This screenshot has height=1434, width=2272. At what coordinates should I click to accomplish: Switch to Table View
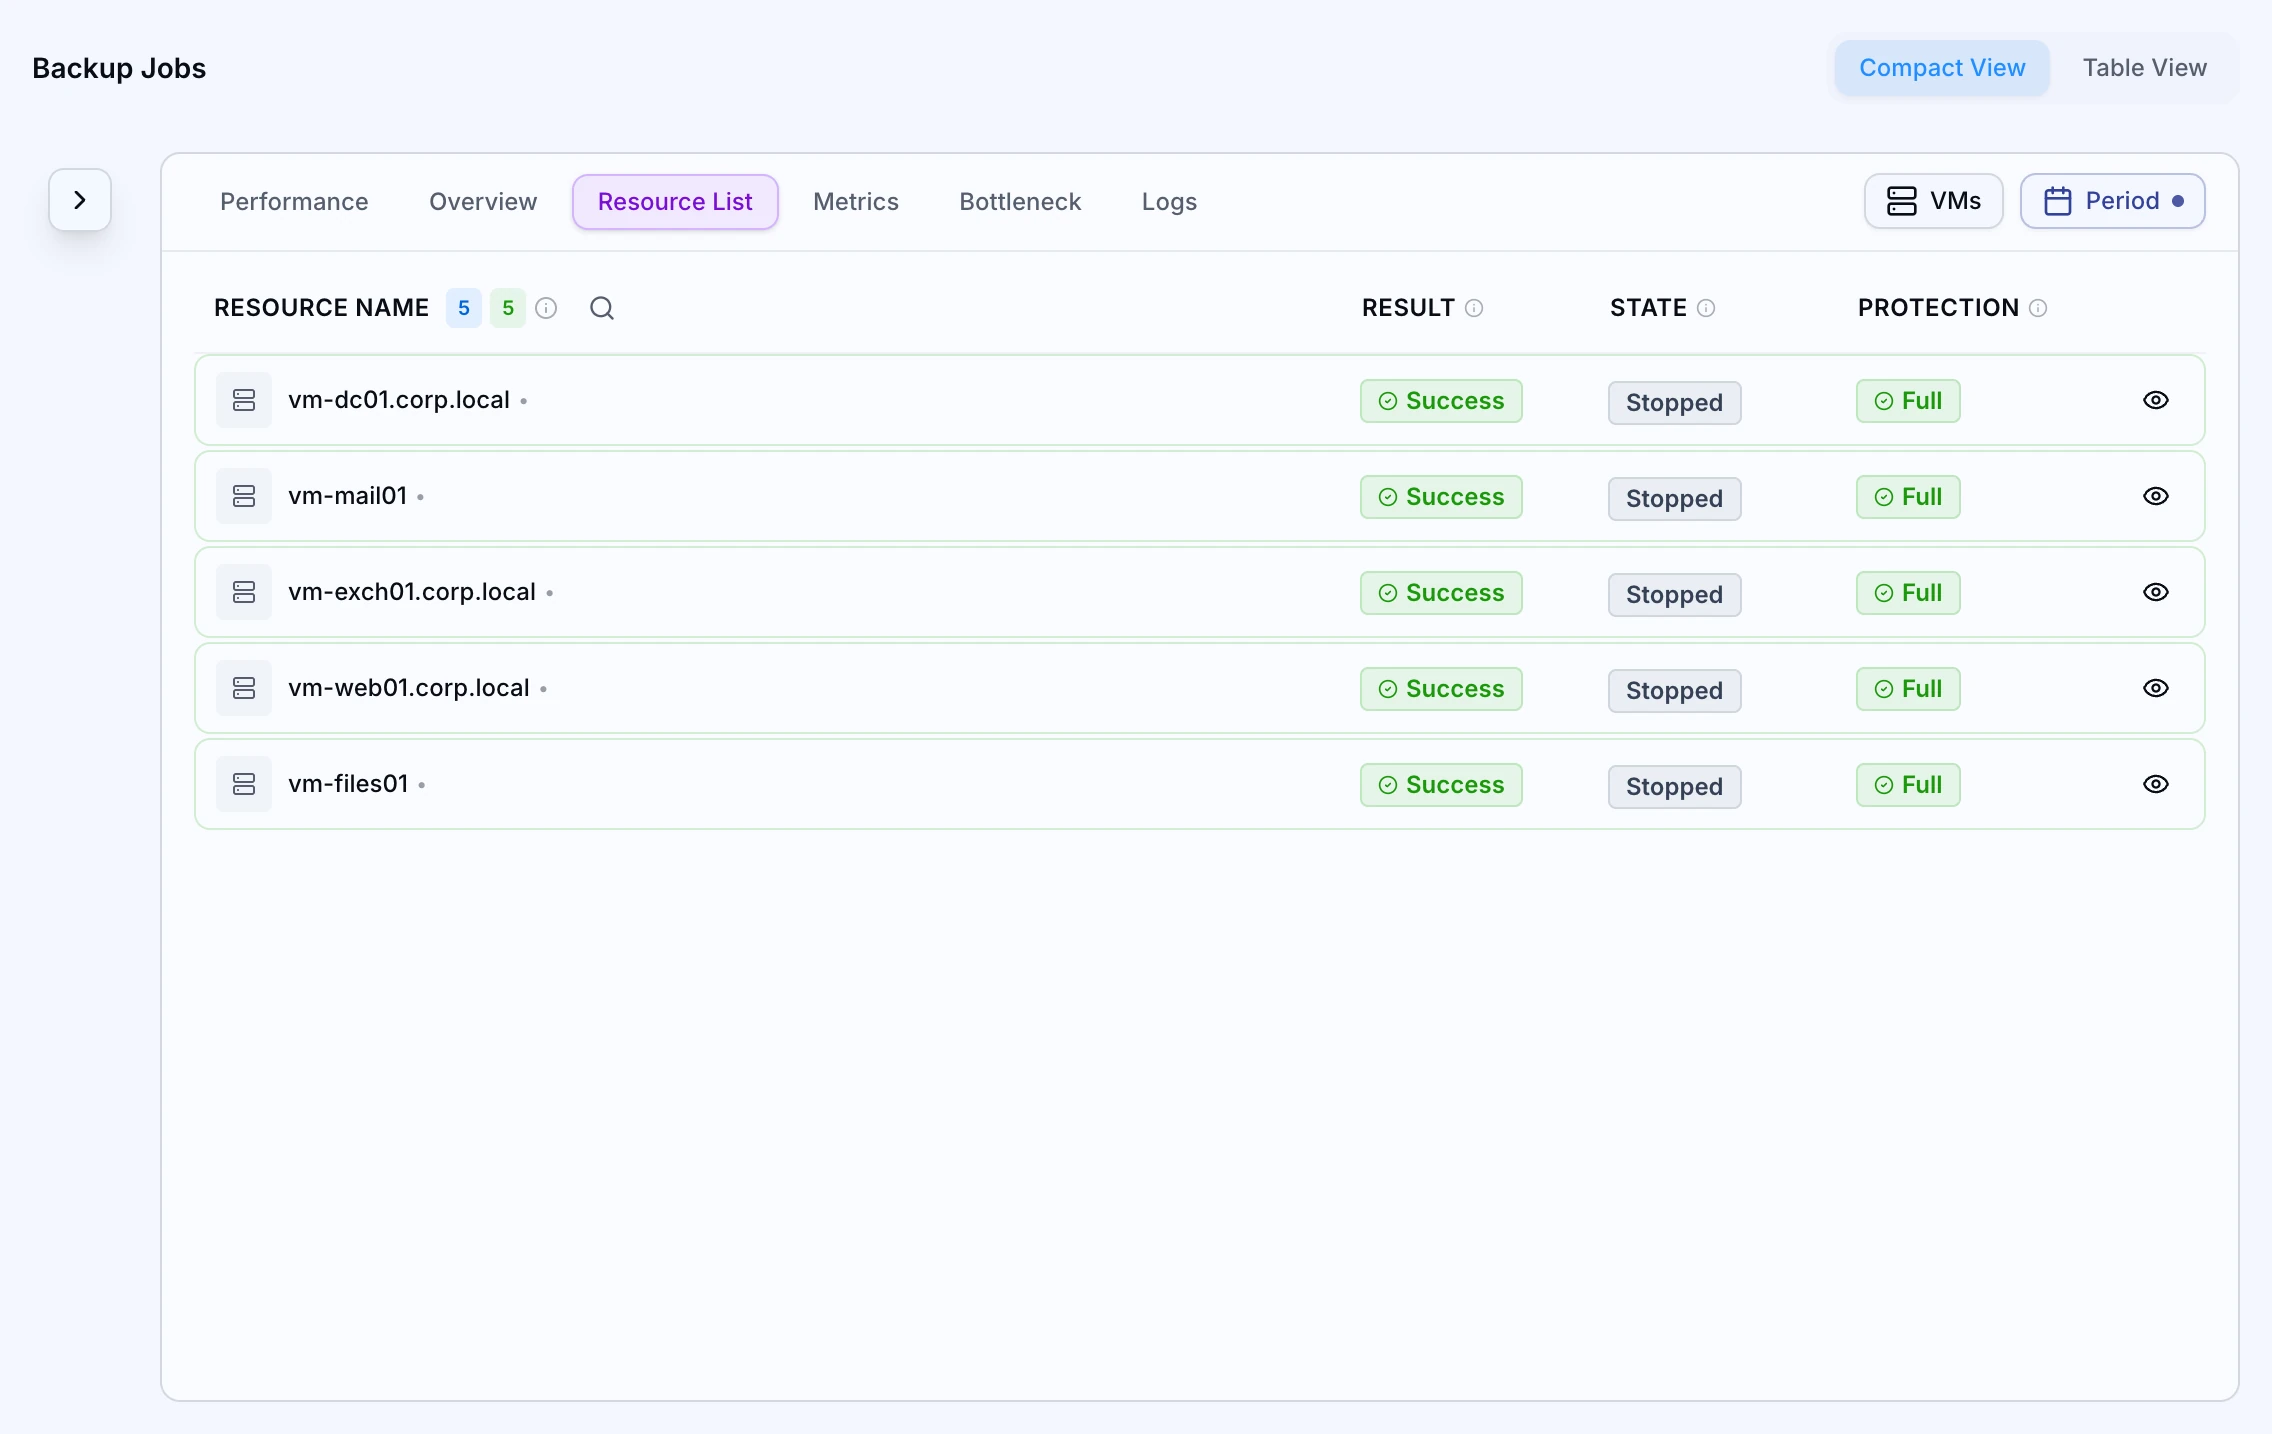[x=2144, y=68]
